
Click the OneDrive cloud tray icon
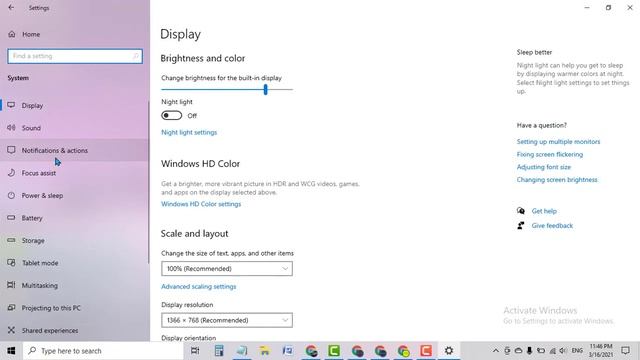coord(518,351)
